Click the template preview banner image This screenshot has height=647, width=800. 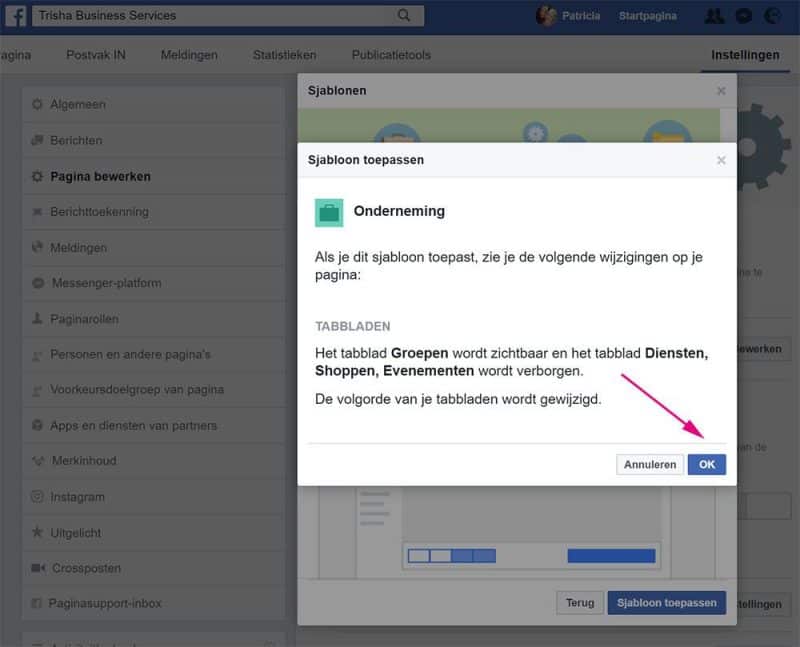coord(509,125)
